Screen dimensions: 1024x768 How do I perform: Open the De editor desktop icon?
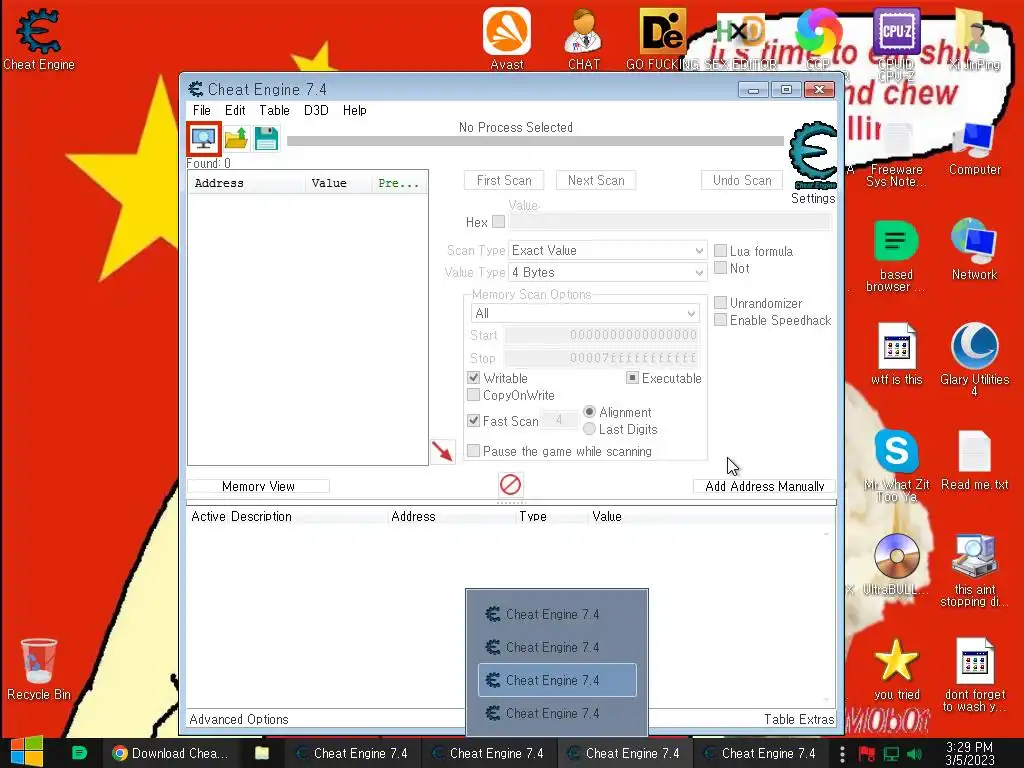tap(662, 31)
